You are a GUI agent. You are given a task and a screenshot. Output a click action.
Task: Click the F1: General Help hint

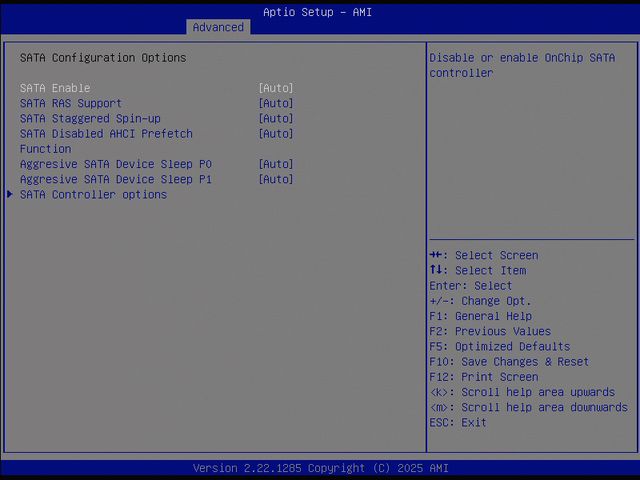(x=480, y=316)
